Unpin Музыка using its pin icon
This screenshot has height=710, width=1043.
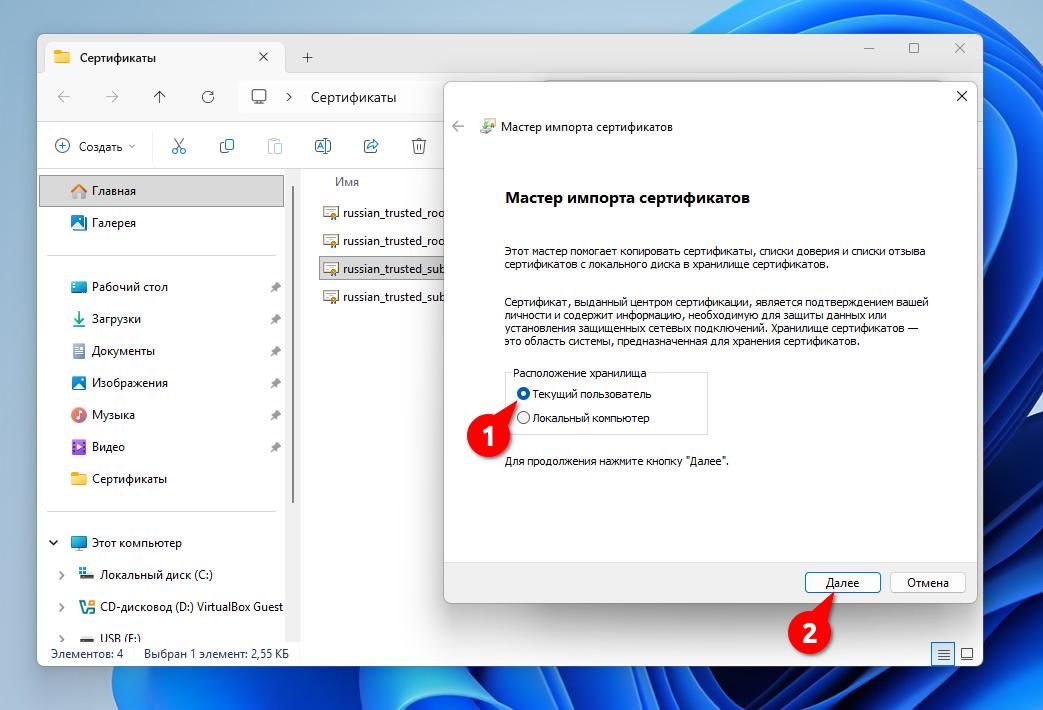[275, 415]
